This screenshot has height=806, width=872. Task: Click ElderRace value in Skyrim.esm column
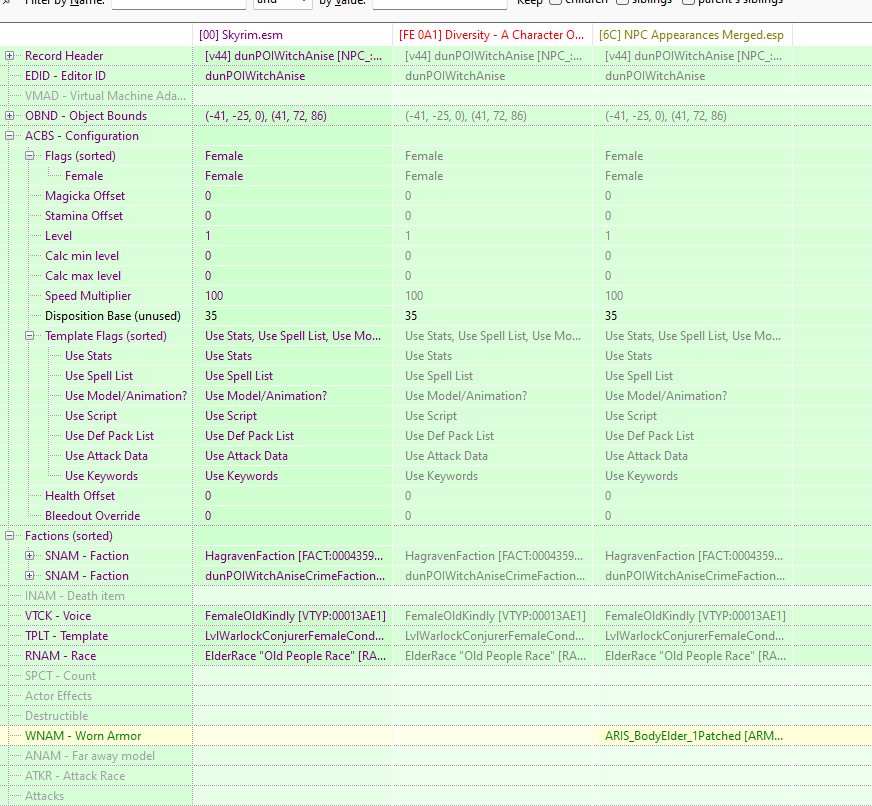293,656
